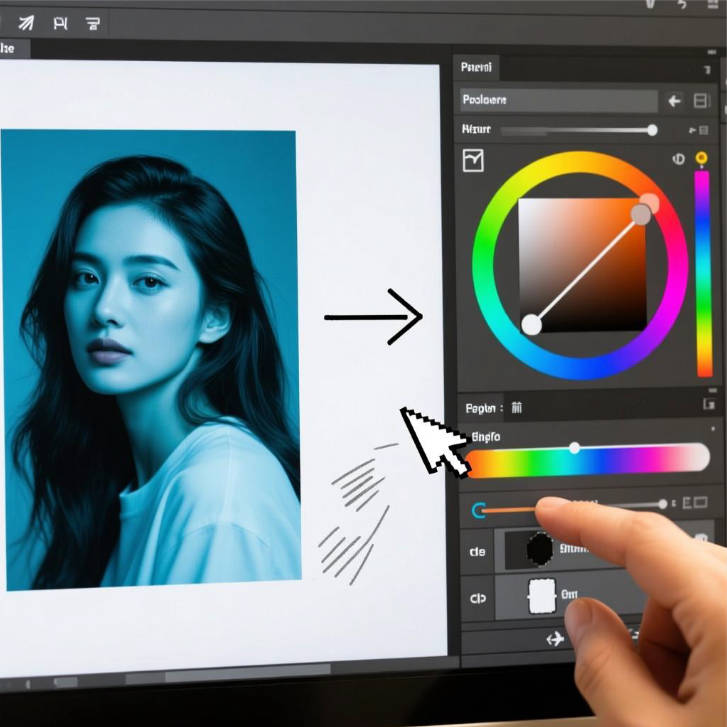Click the white handle in color square's lower left
Viewport: 727px width, 727px height.
tap(532, 324)
